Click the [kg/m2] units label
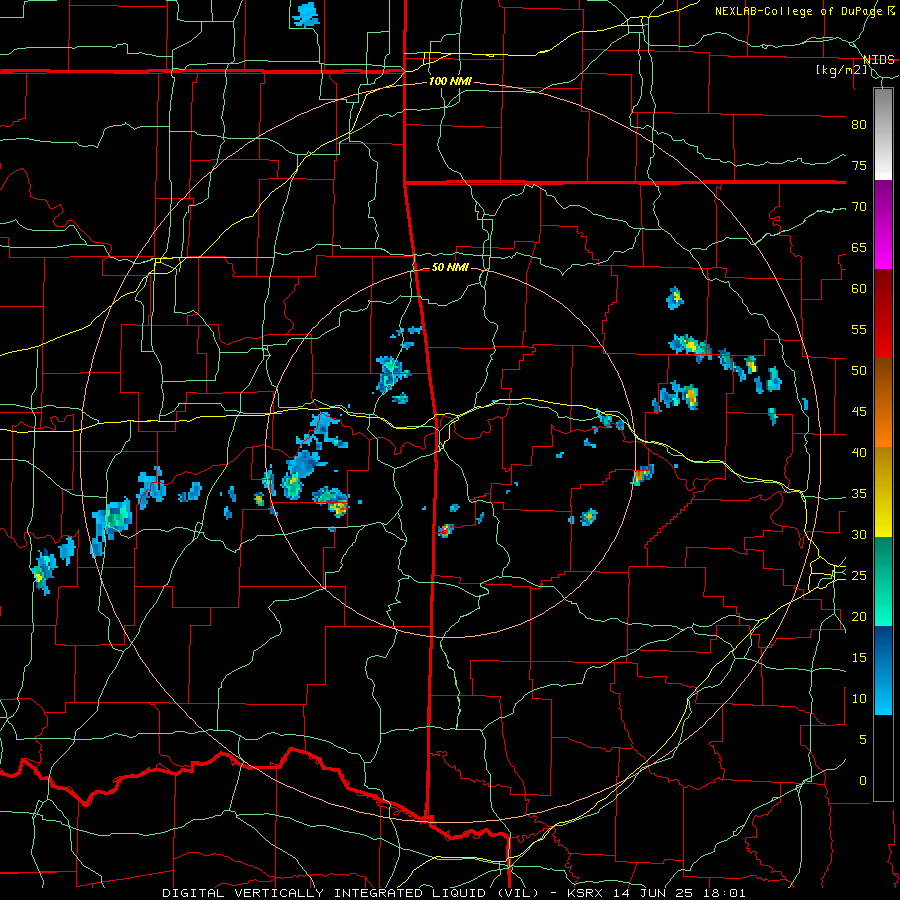The image size is (900, 900). (x=841, y=70)
